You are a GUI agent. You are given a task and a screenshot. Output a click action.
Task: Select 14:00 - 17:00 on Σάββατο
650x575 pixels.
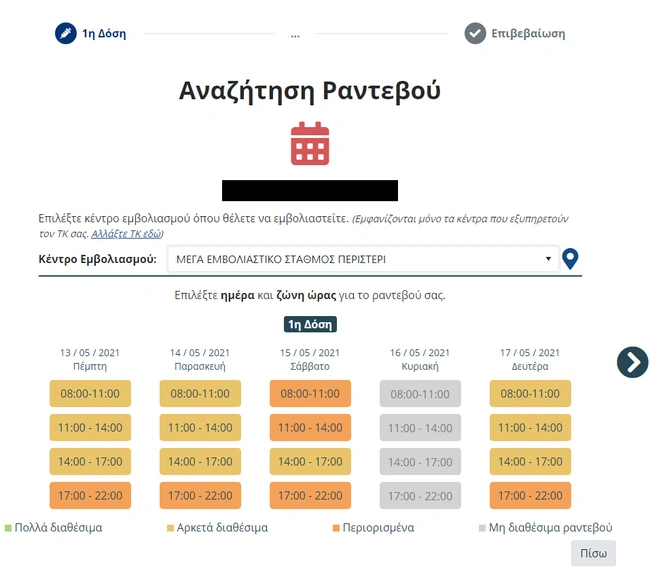tap(310, 462)
